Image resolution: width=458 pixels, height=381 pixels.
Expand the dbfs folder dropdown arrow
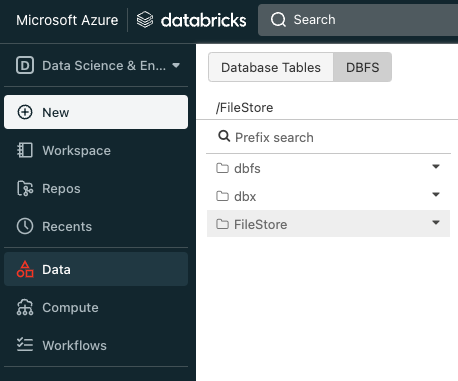436,166
